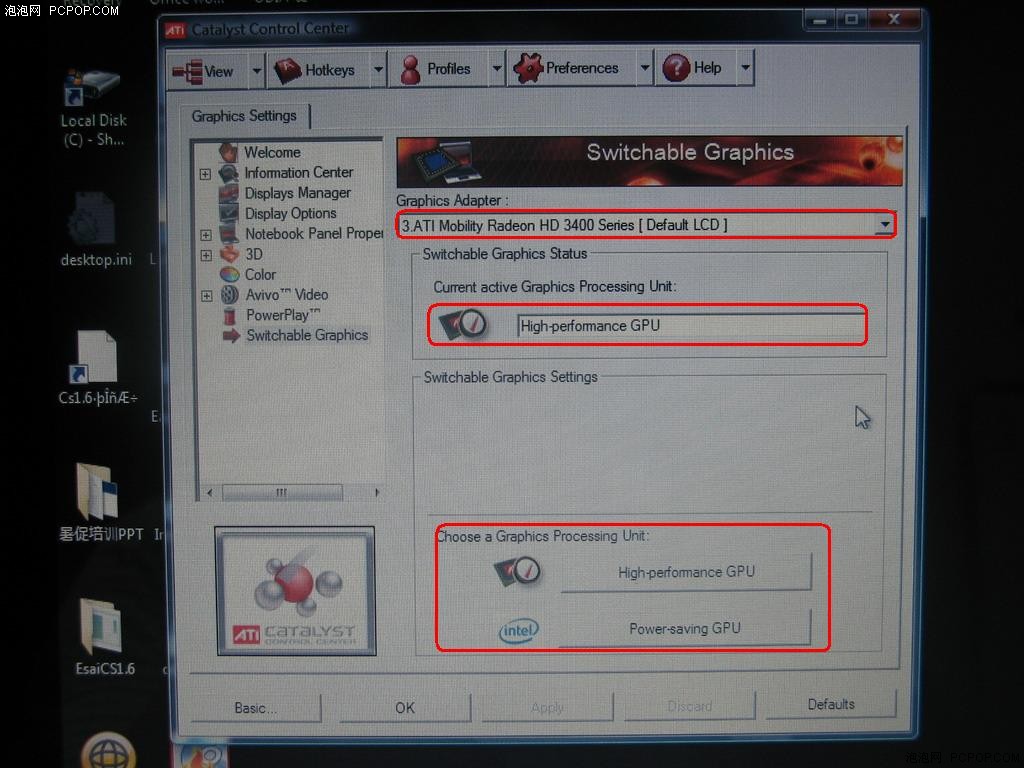The width and height of the screenshot is (1024, 768).
Task: Click the Apply button
Action: click(x=547, y=707)
